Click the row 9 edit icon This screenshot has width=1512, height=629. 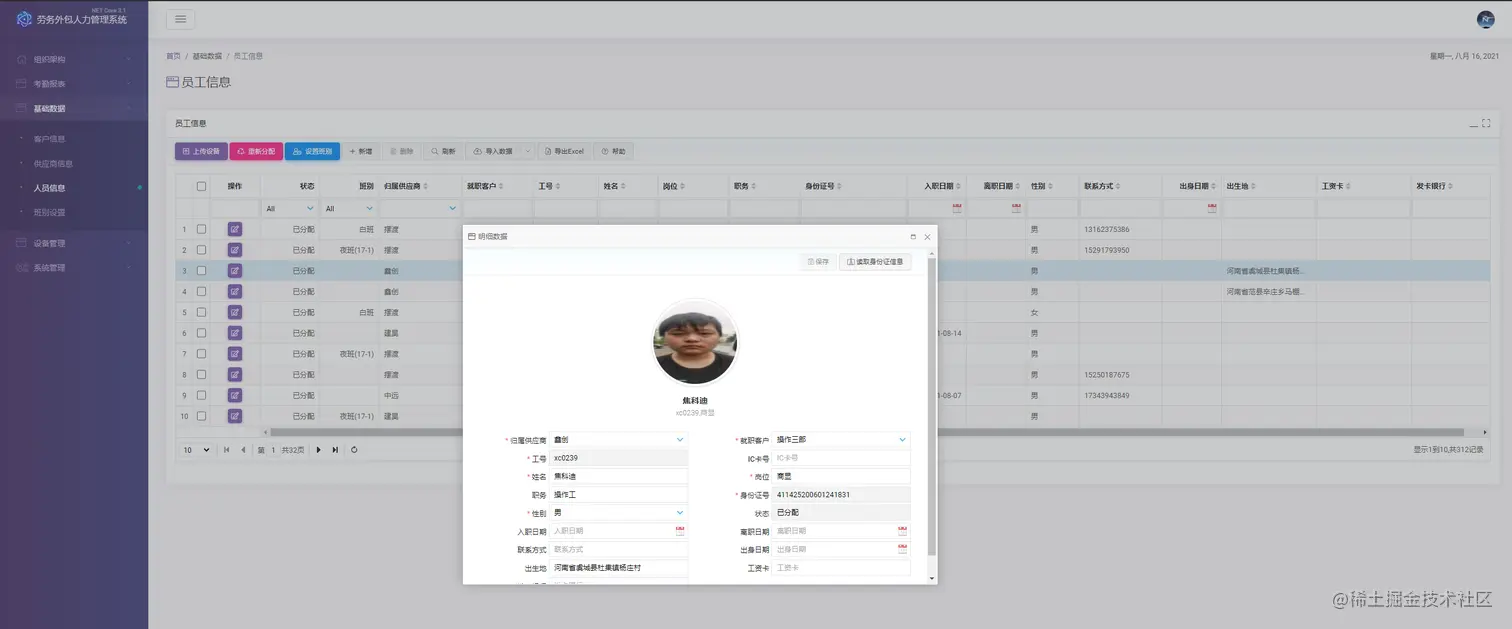235,395
